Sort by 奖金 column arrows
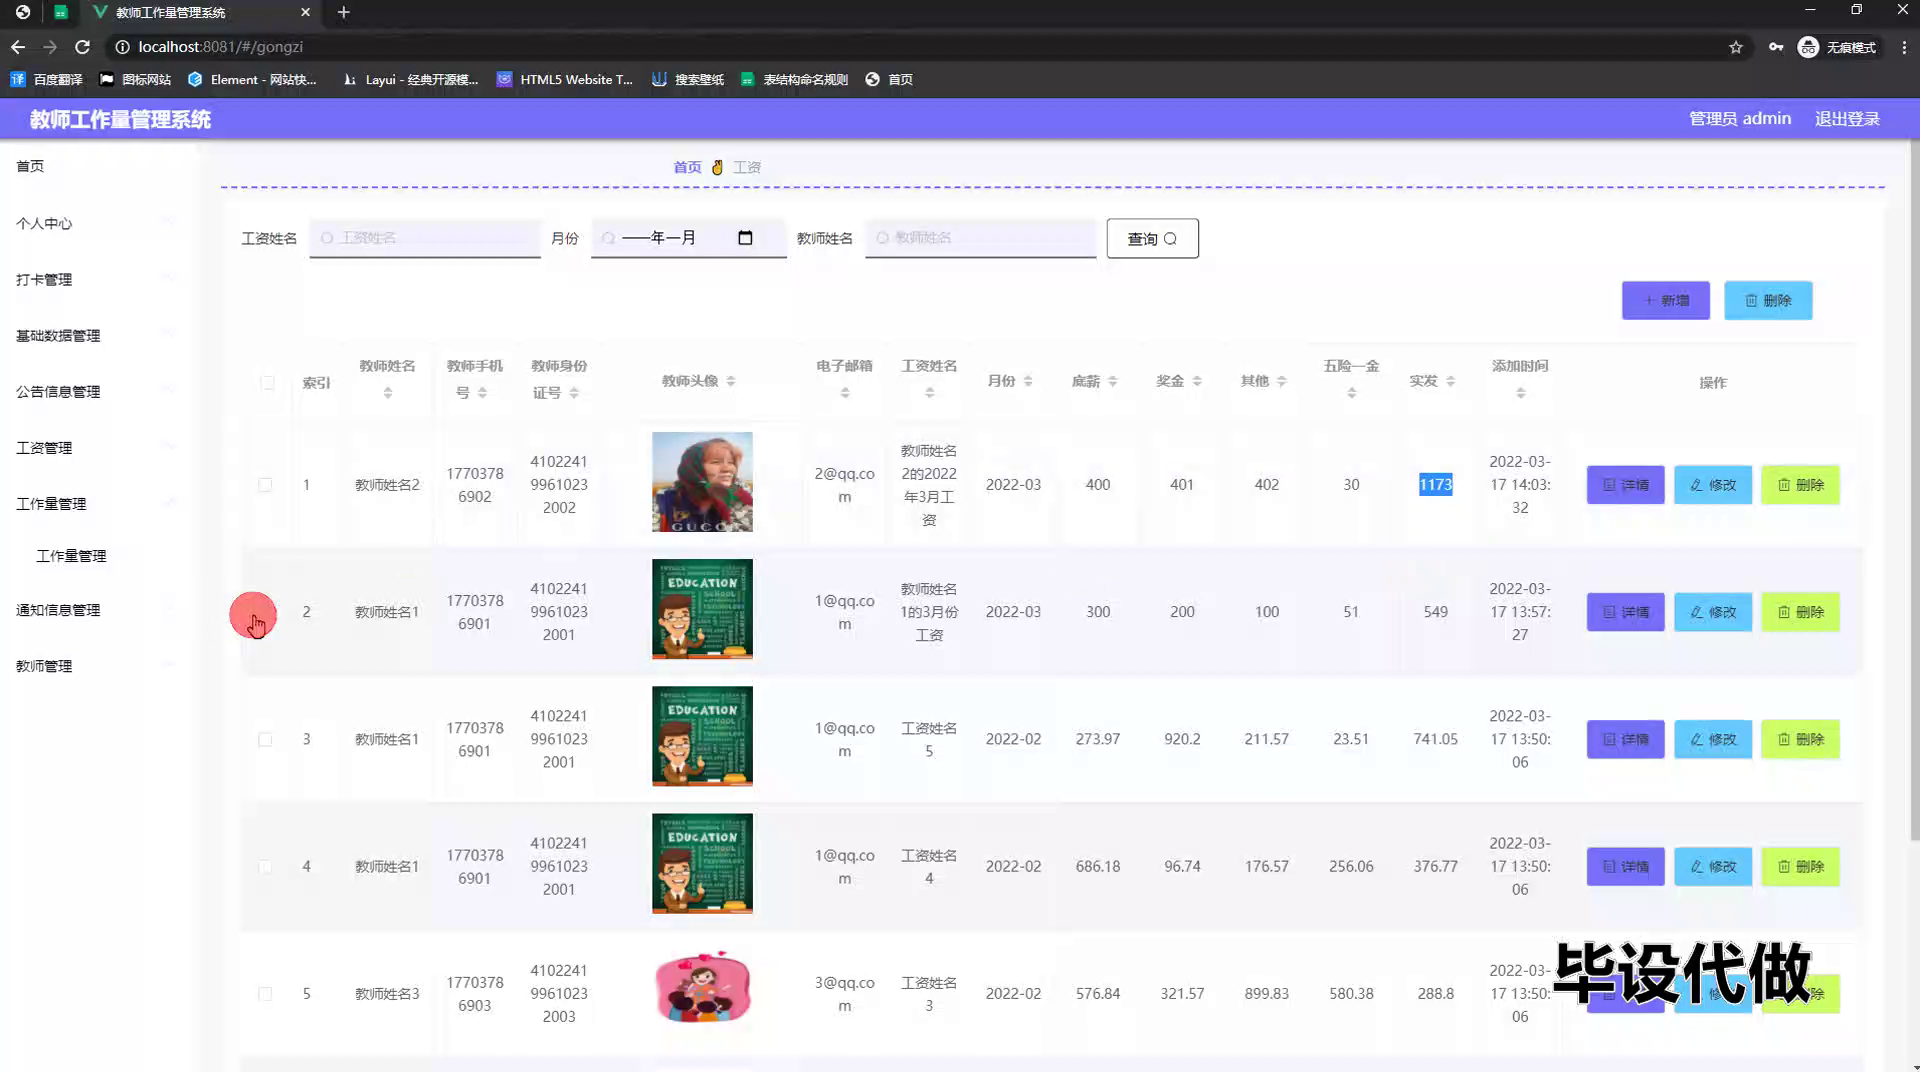Viewport: 1920px width, 1072px height. tap(1197, 381)
